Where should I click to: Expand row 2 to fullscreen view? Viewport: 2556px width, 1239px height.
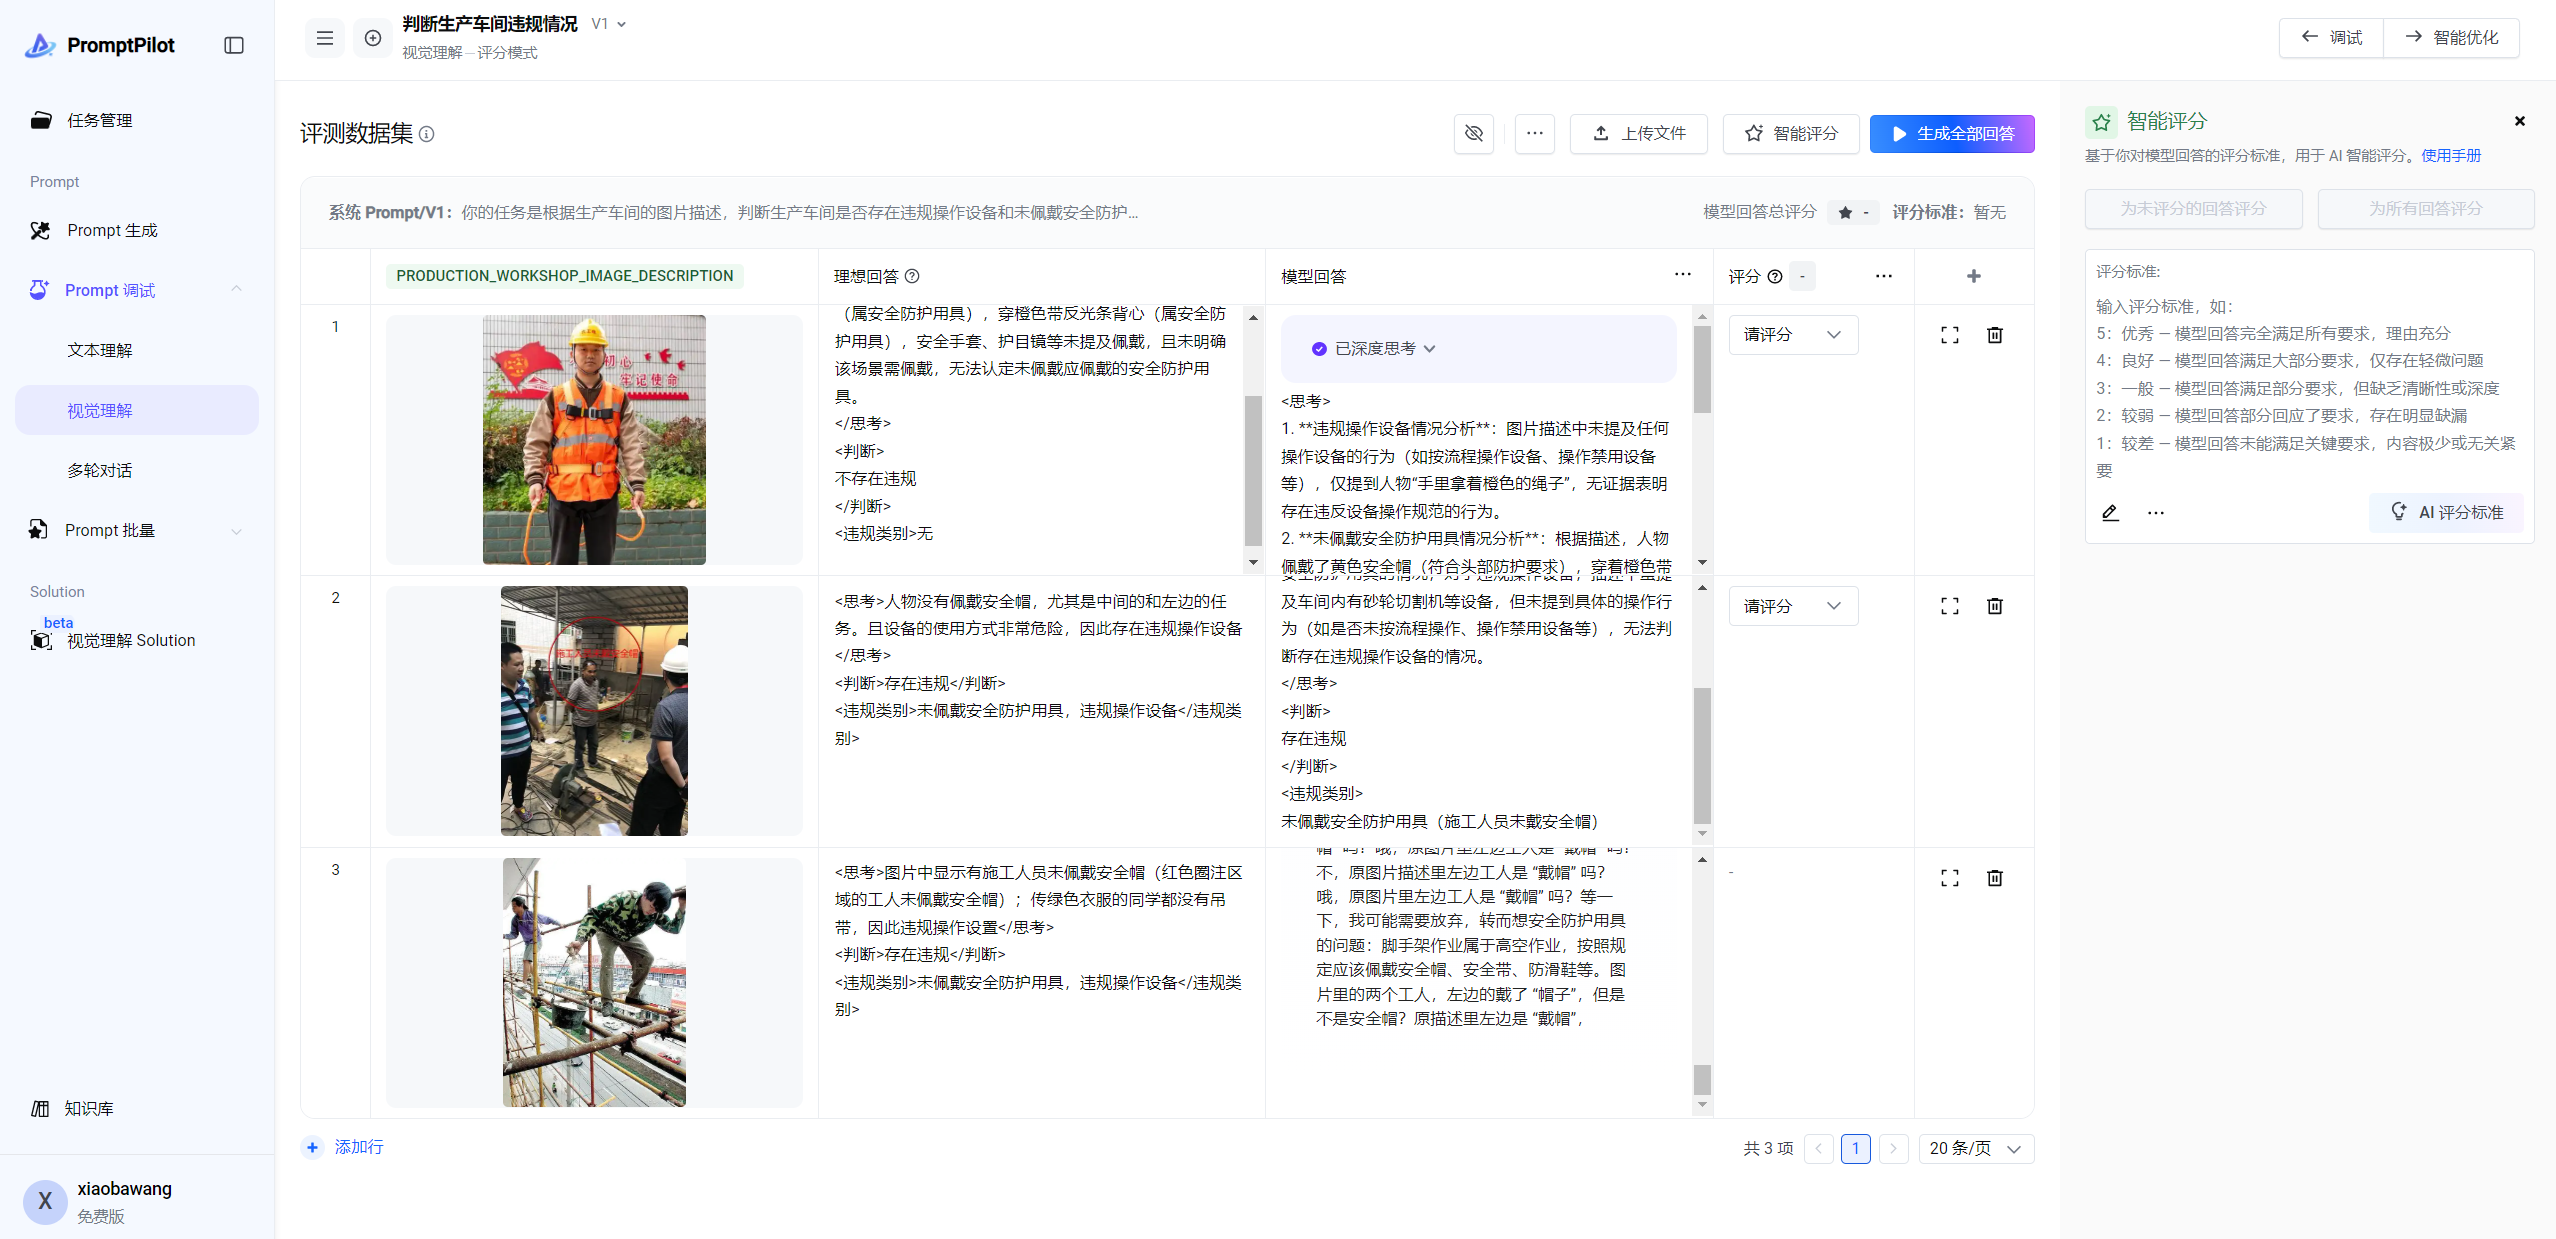pos(1949,606)
